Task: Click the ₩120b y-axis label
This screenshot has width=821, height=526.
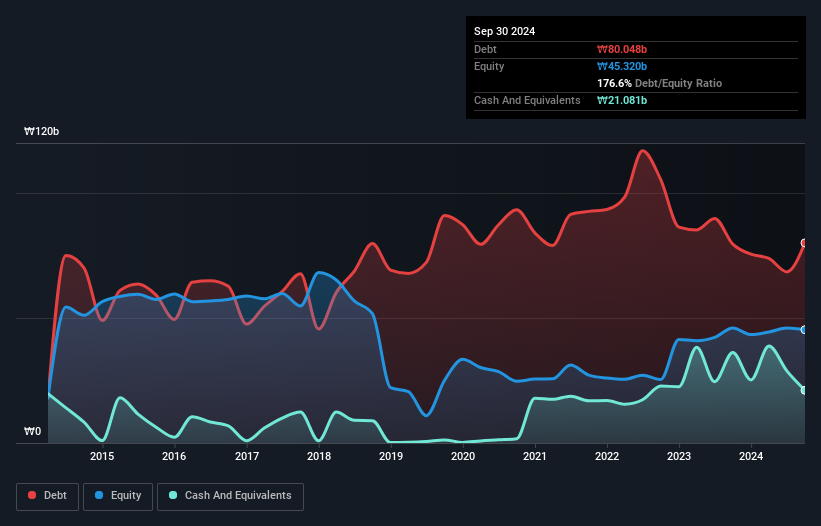Action: [41, 131]
